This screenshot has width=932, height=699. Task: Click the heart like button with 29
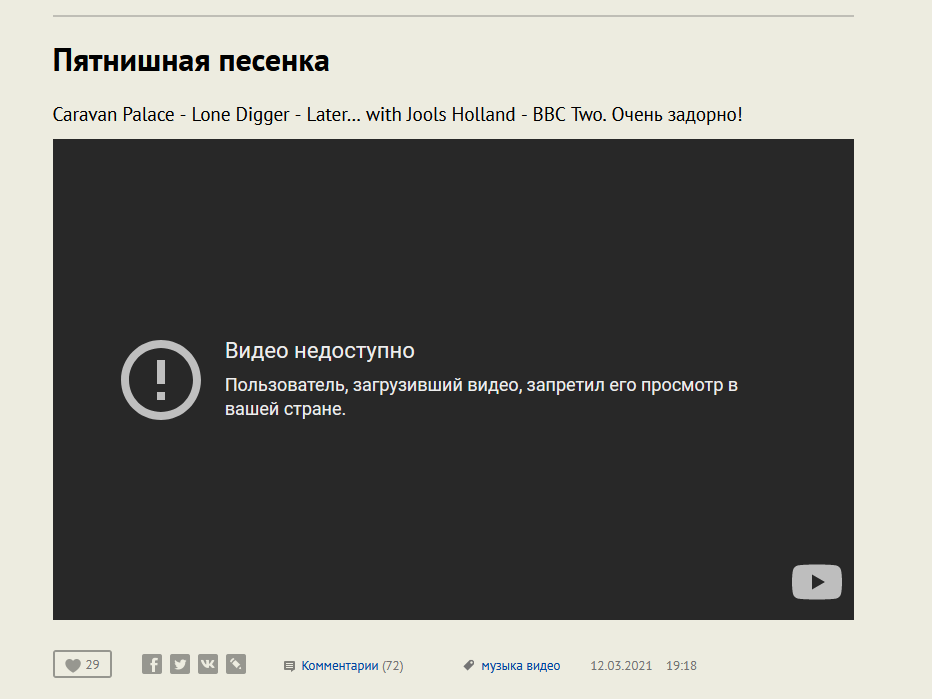[82, 665]
